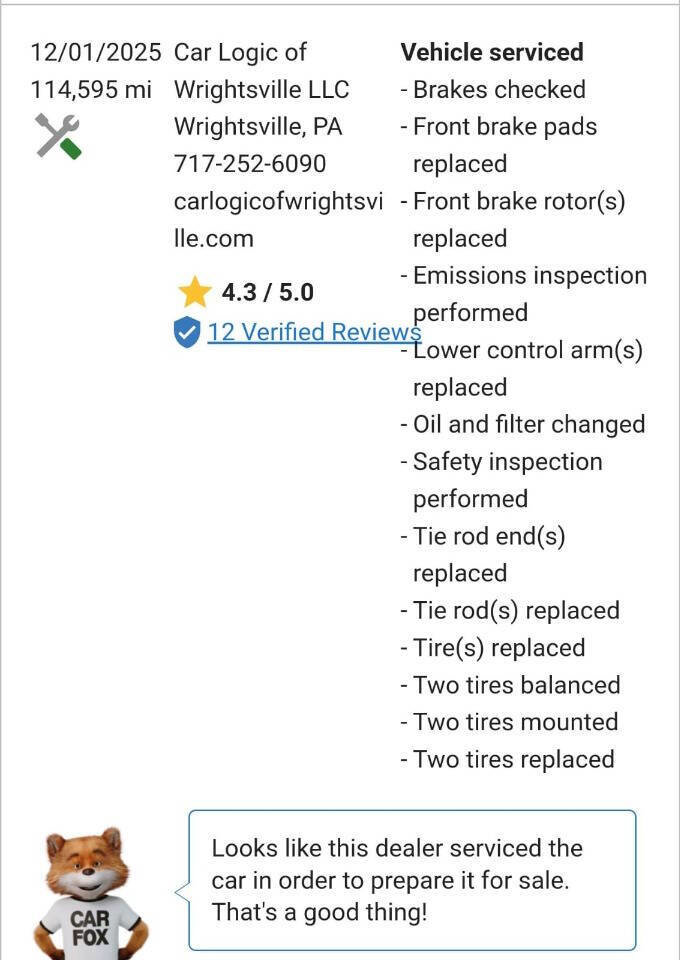
Task: Click the Car Logic of Wrightsville LLC name
Action: [x=261, y=71]
